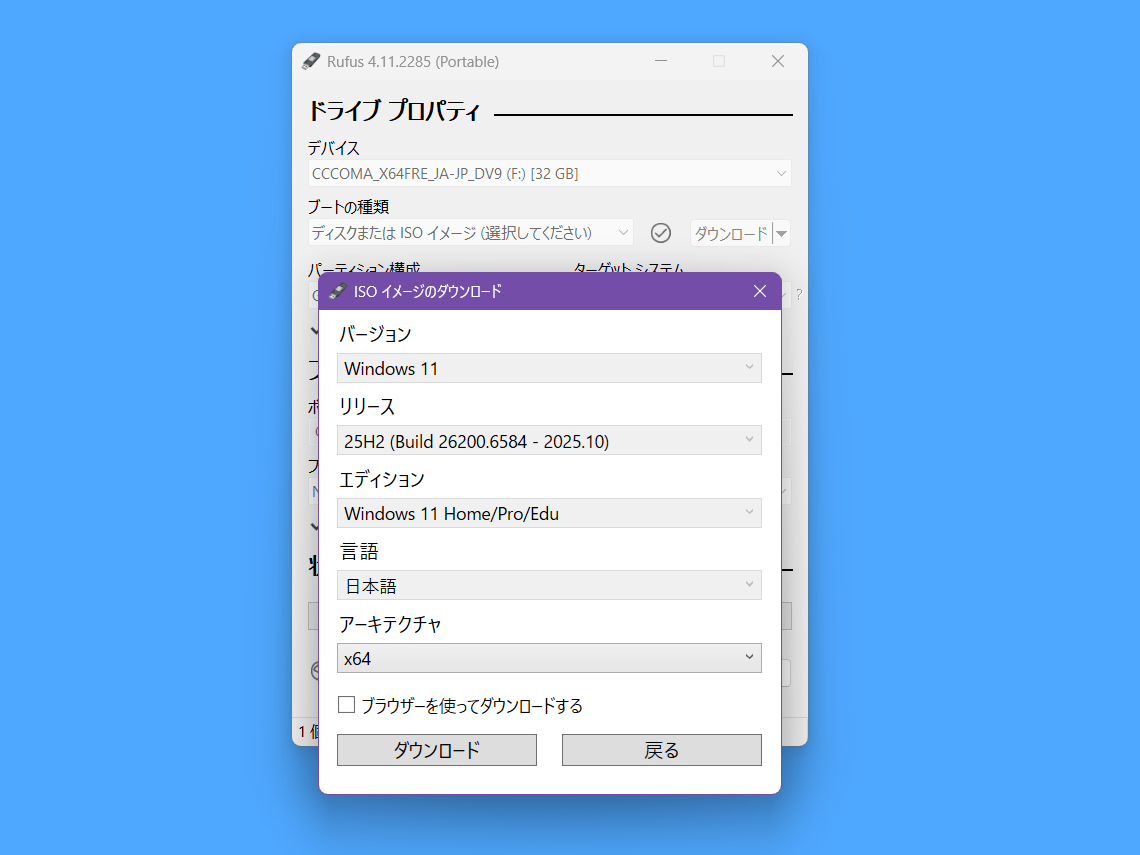
Task: Open the デバイス drive selection dropdown
Action: pos(549,174)
